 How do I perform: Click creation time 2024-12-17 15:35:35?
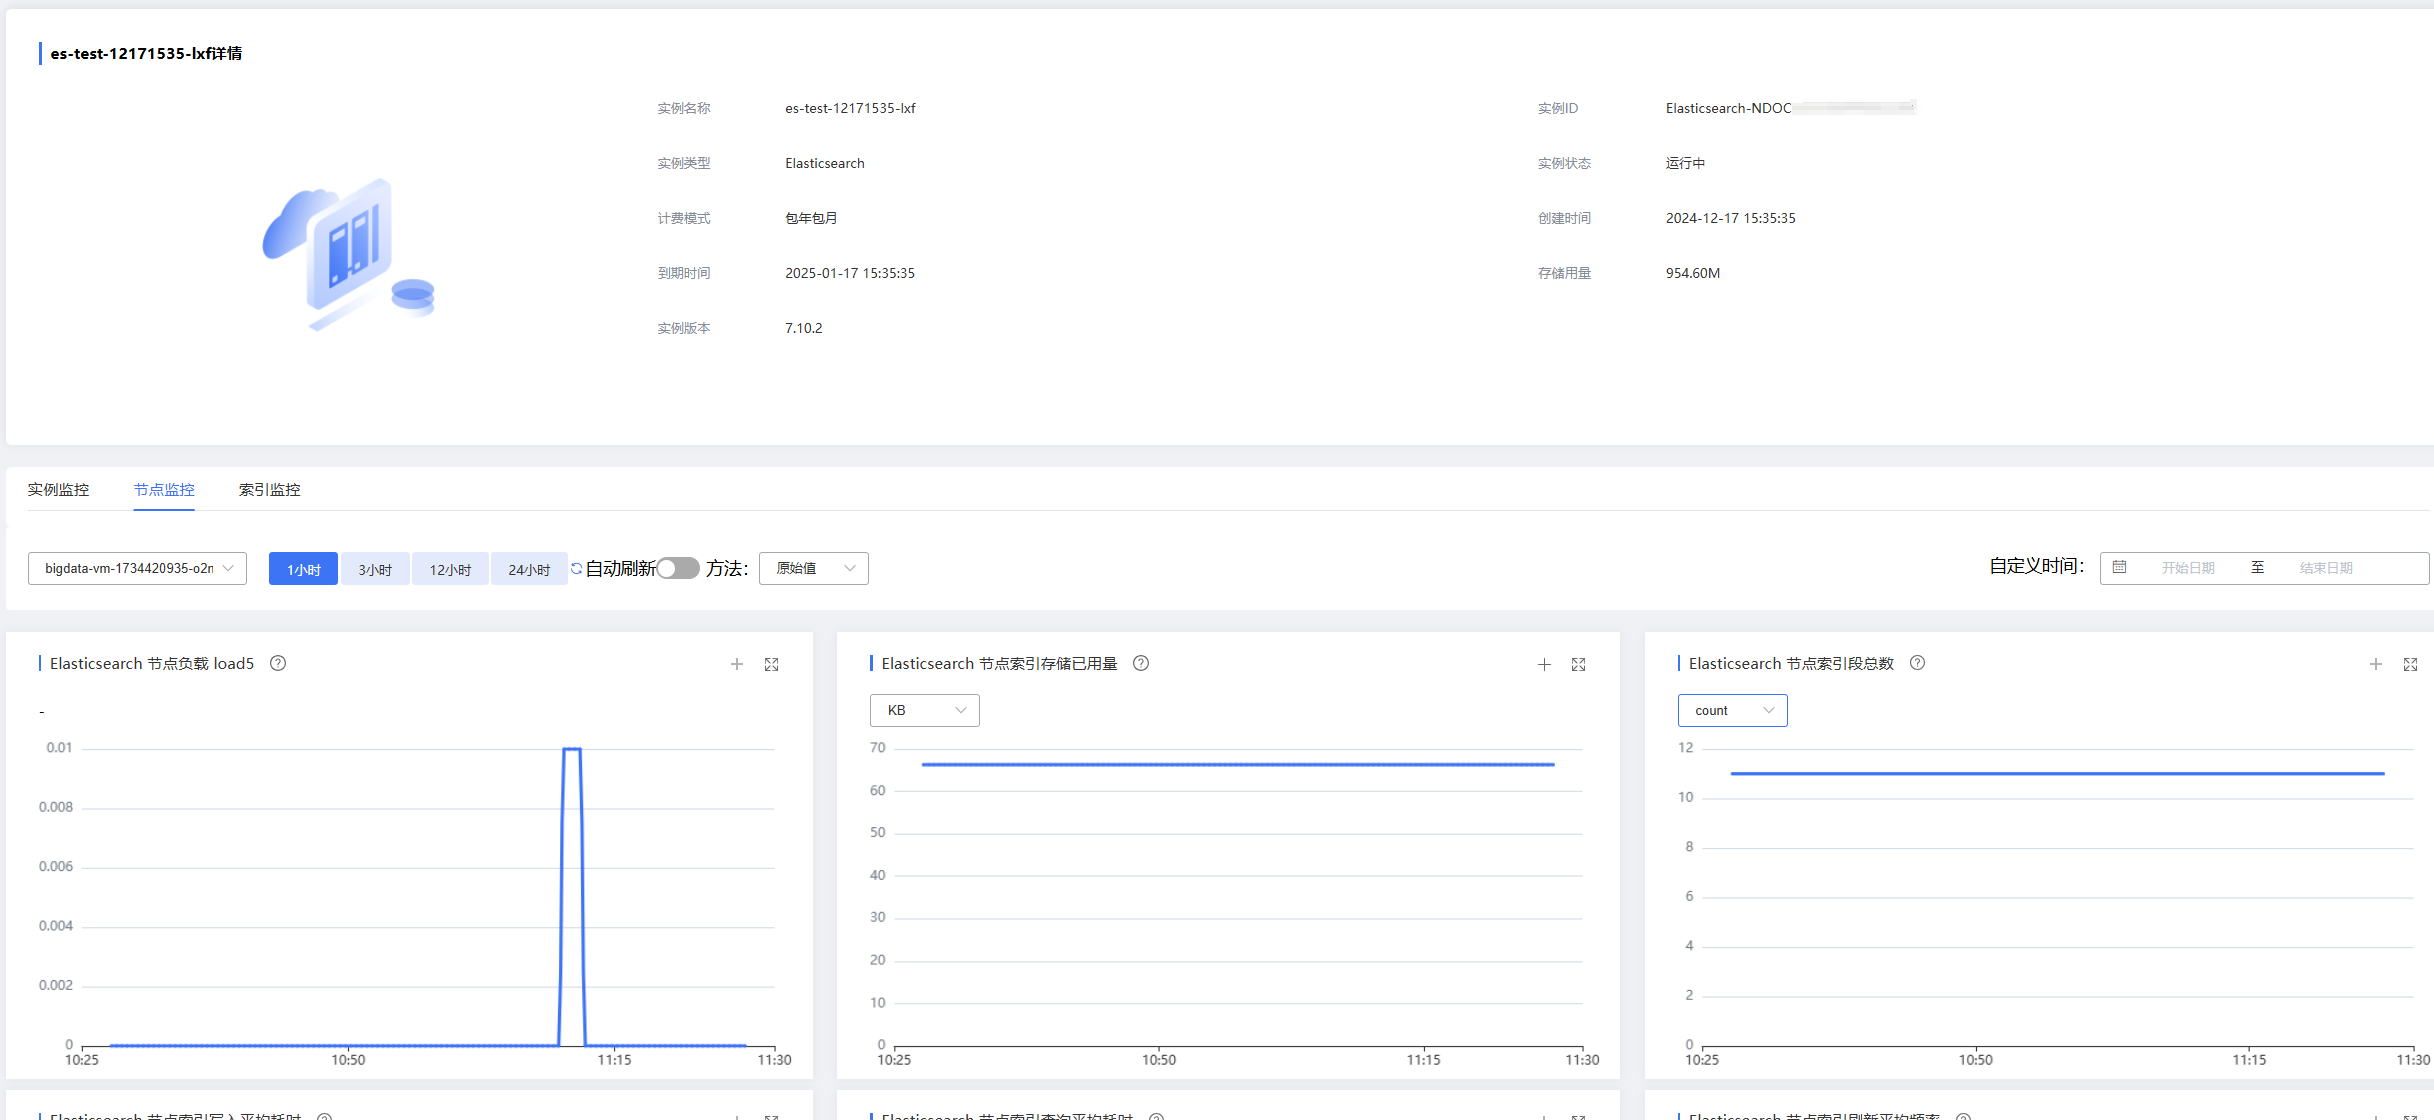[1730, 218]
